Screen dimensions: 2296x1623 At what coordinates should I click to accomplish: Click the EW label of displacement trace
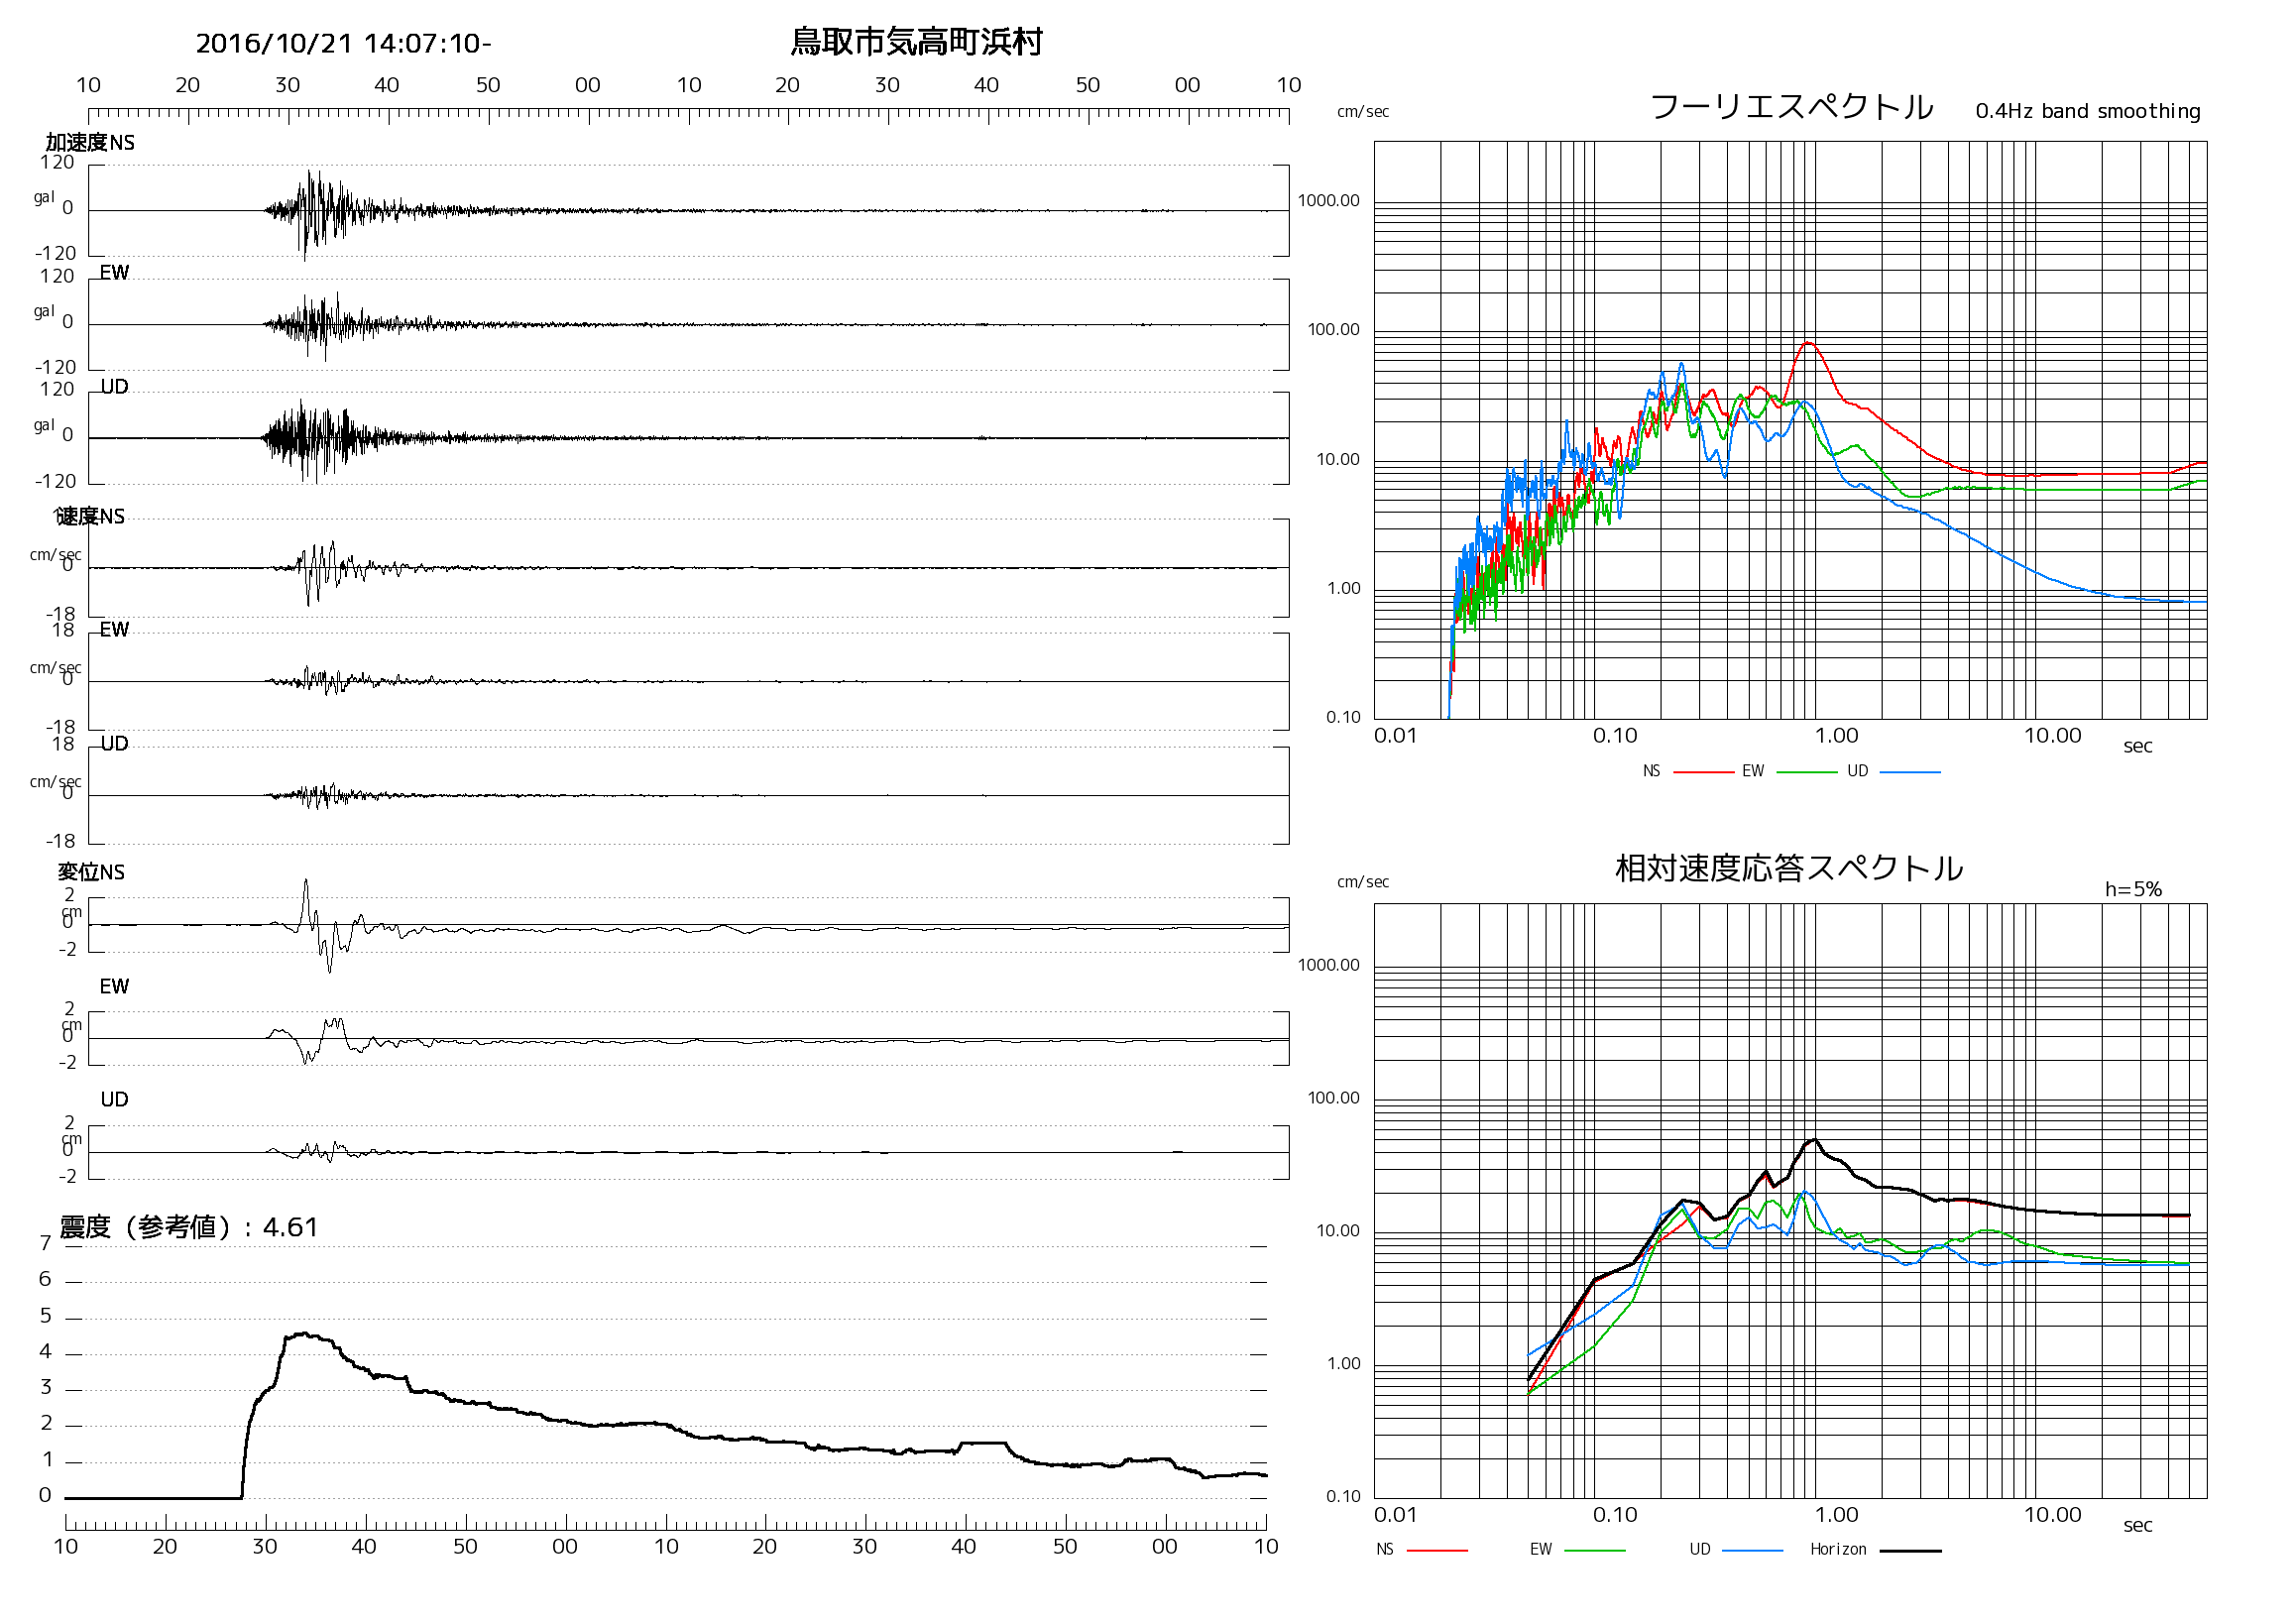(x=114, y=987)
